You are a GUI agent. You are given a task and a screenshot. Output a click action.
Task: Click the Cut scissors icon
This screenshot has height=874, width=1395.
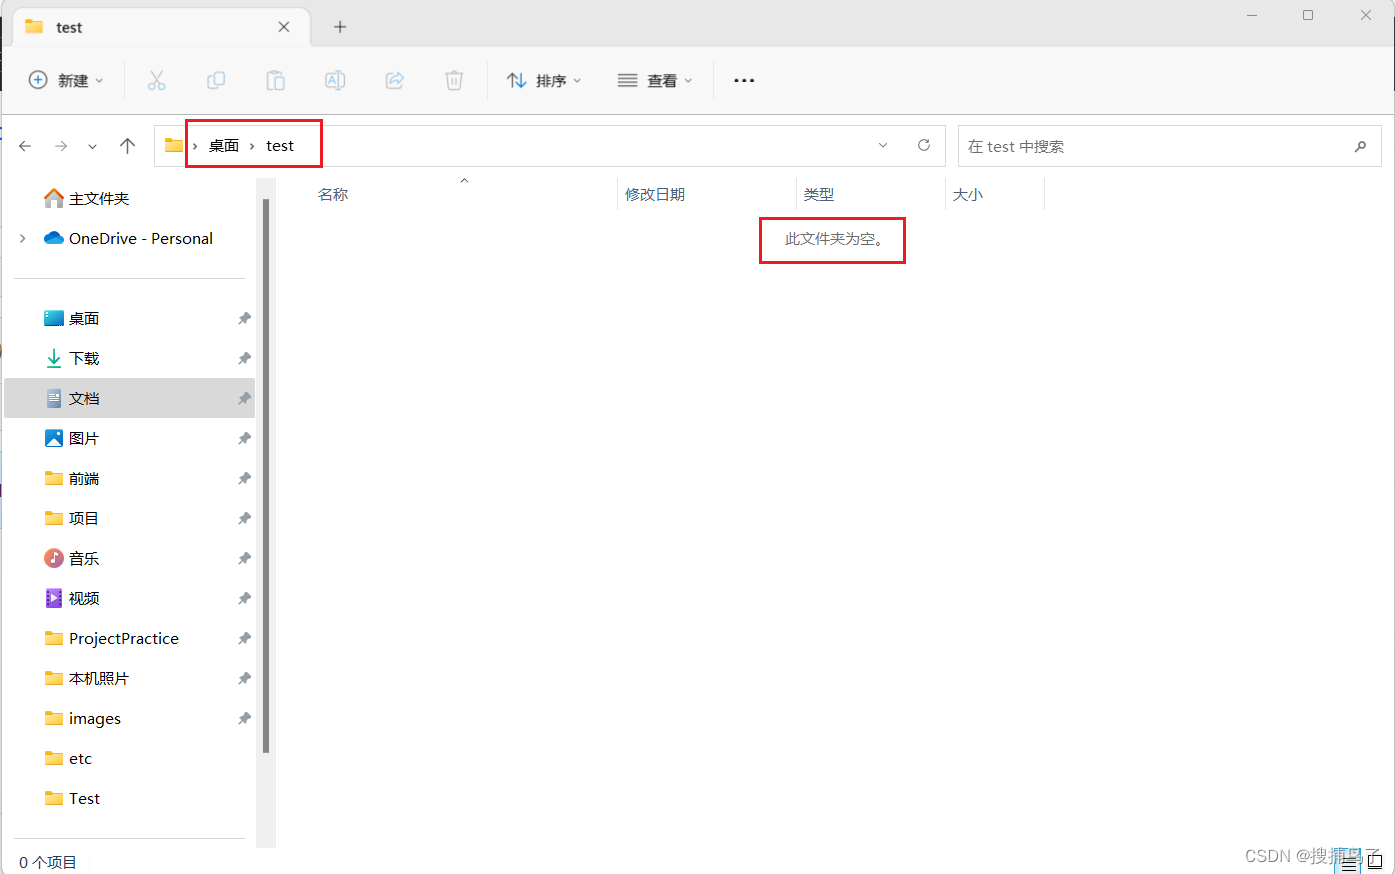(156, 80)
